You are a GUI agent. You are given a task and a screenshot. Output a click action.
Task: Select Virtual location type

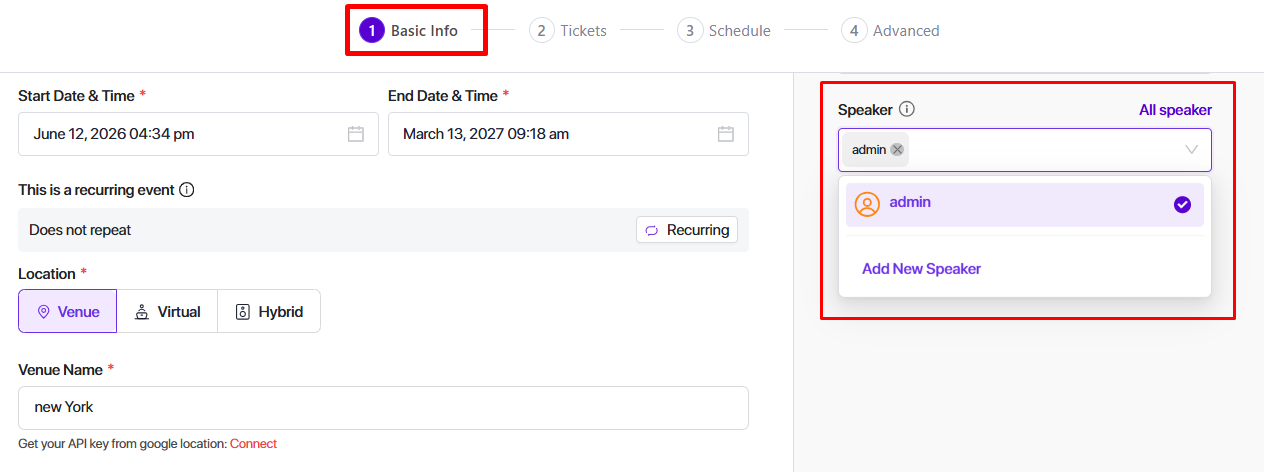(x=167, y=312)
